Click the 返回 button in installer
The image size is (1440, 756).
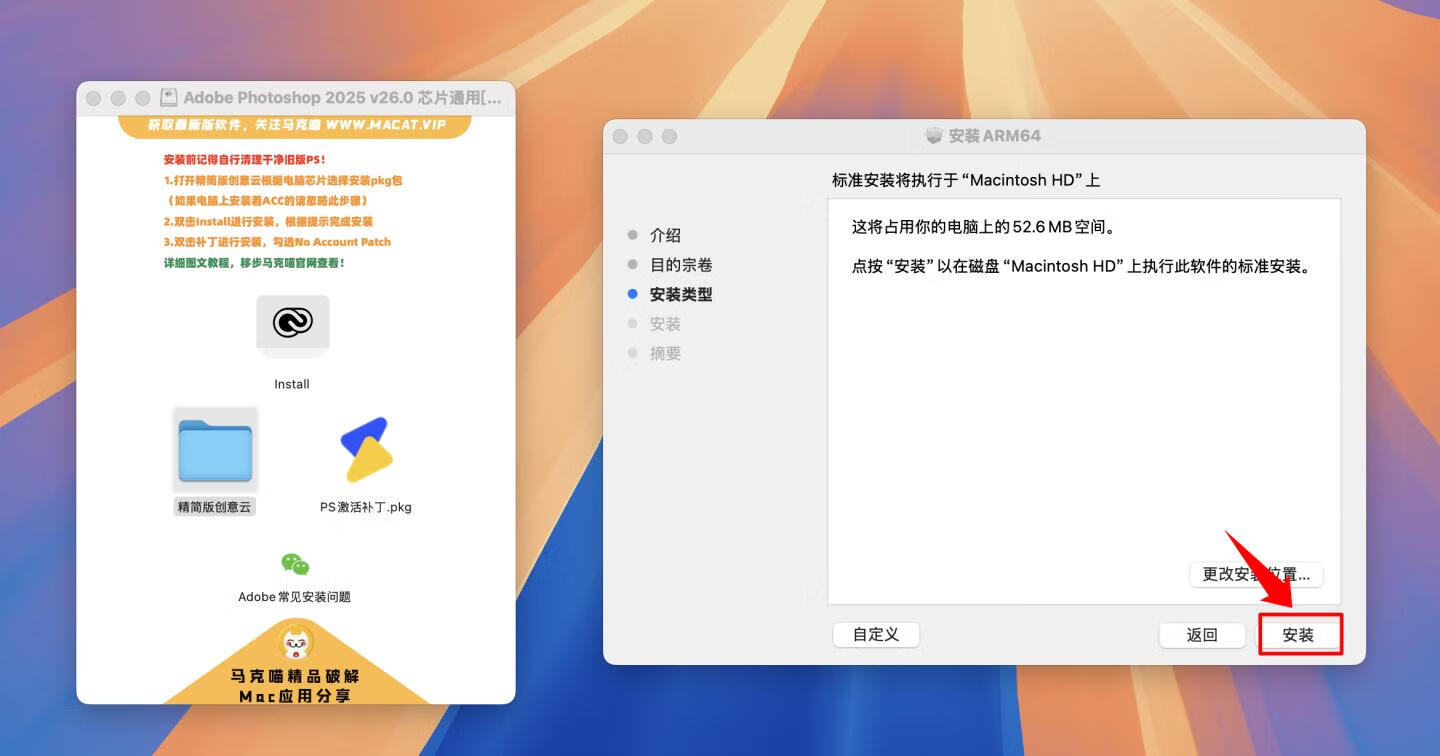tap(1202, 635)
